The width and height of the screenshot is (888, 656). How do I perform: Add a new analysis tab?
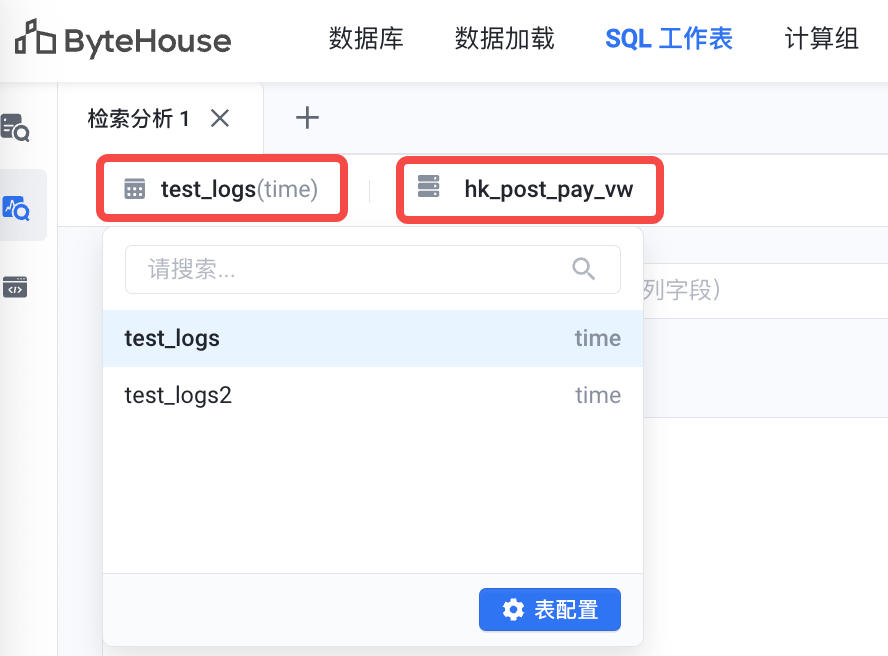[x=308, y=118]
